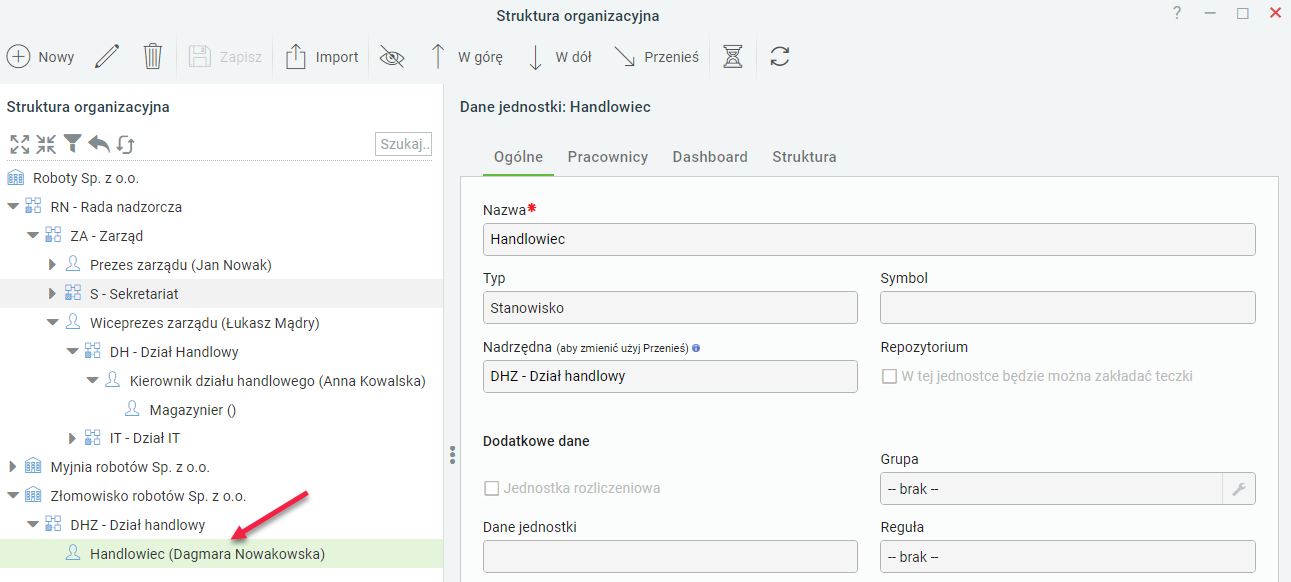The height and width of the screenshot is (582, 1291).
Task: Select Roboty Sp. z o.o. company node
Action: [x=86, y=178]
